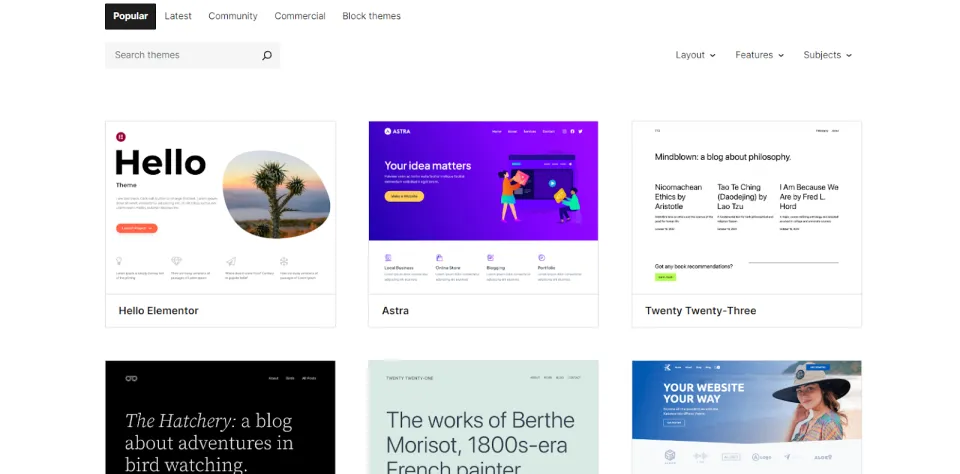This screenshot has width=960, height=474.
Task: Click the diamond icon in Hello preview
Action: coord(176,261)
